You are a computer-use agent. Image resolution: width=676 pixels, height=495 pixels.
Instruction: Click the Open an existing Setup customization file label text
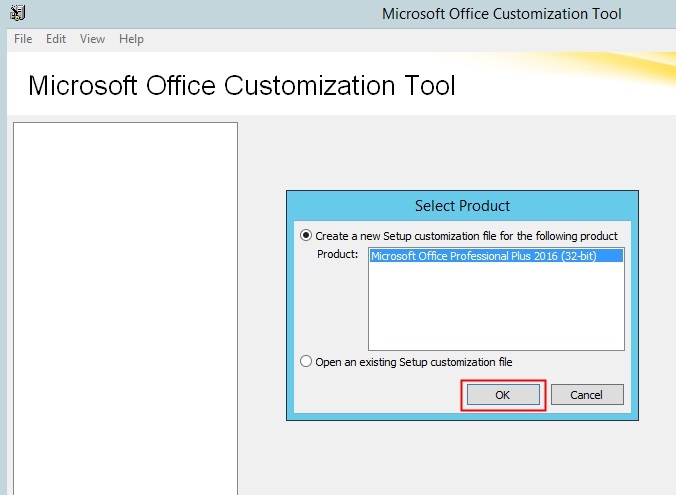click(x=414, y=362)
